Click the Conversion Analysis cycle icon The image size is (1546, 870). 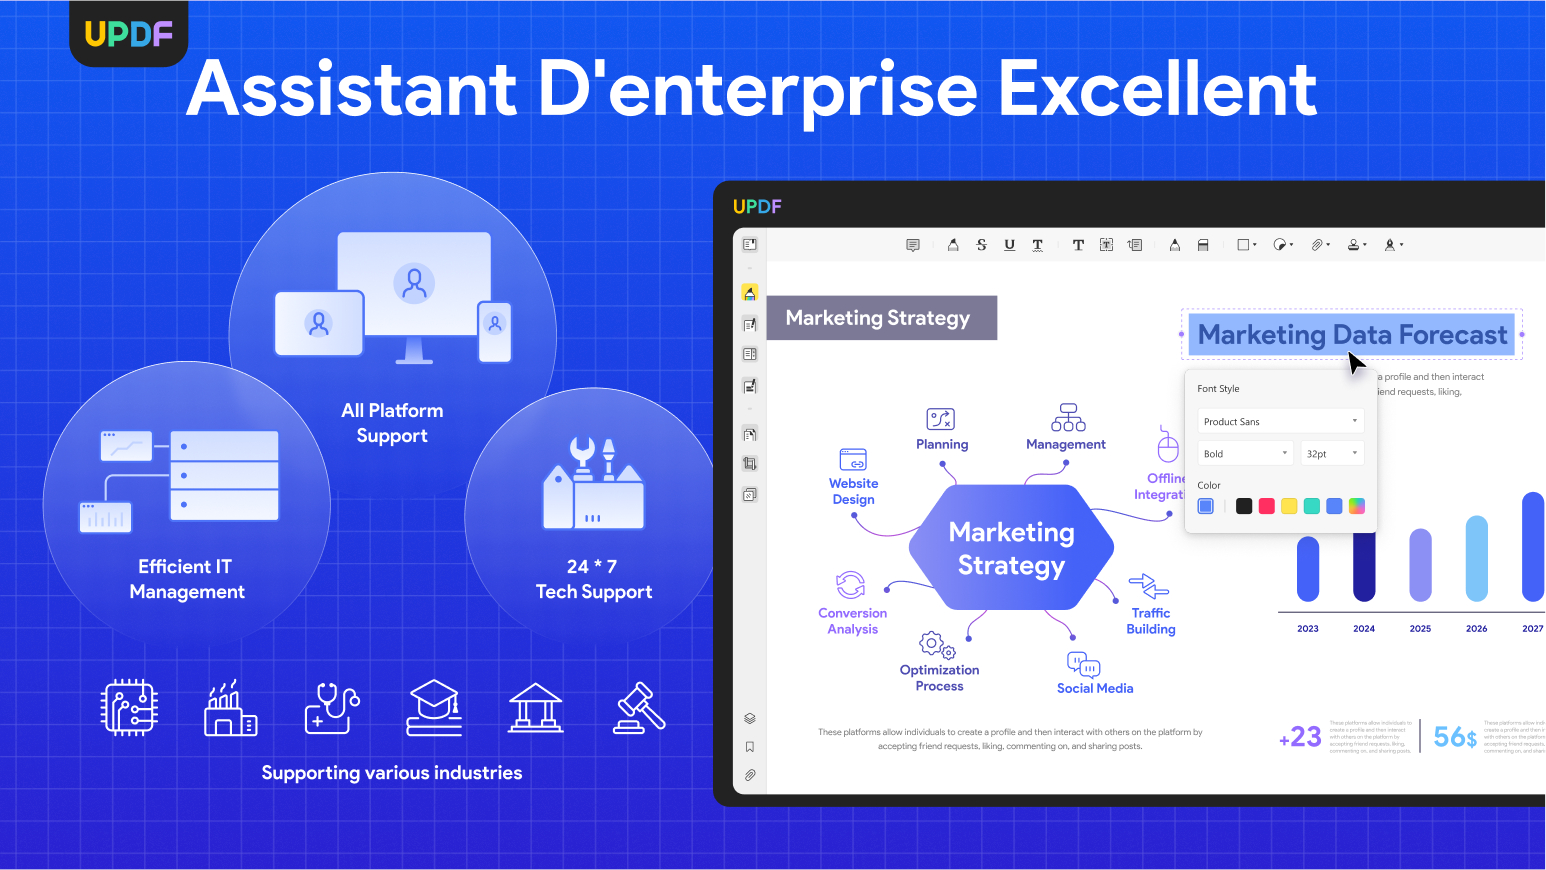851,585
